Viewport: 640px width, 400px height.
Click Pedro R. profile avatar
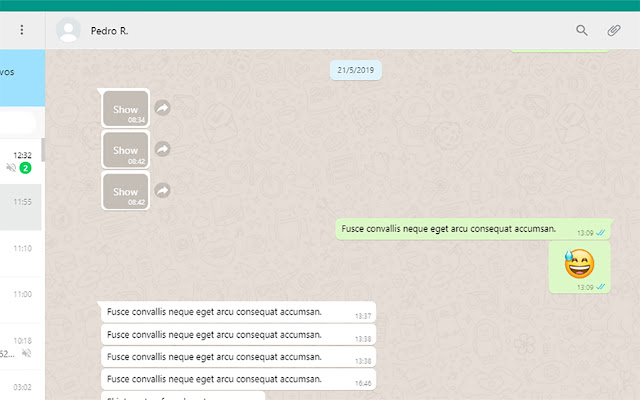pyautogui.click(x=68, y=30)
